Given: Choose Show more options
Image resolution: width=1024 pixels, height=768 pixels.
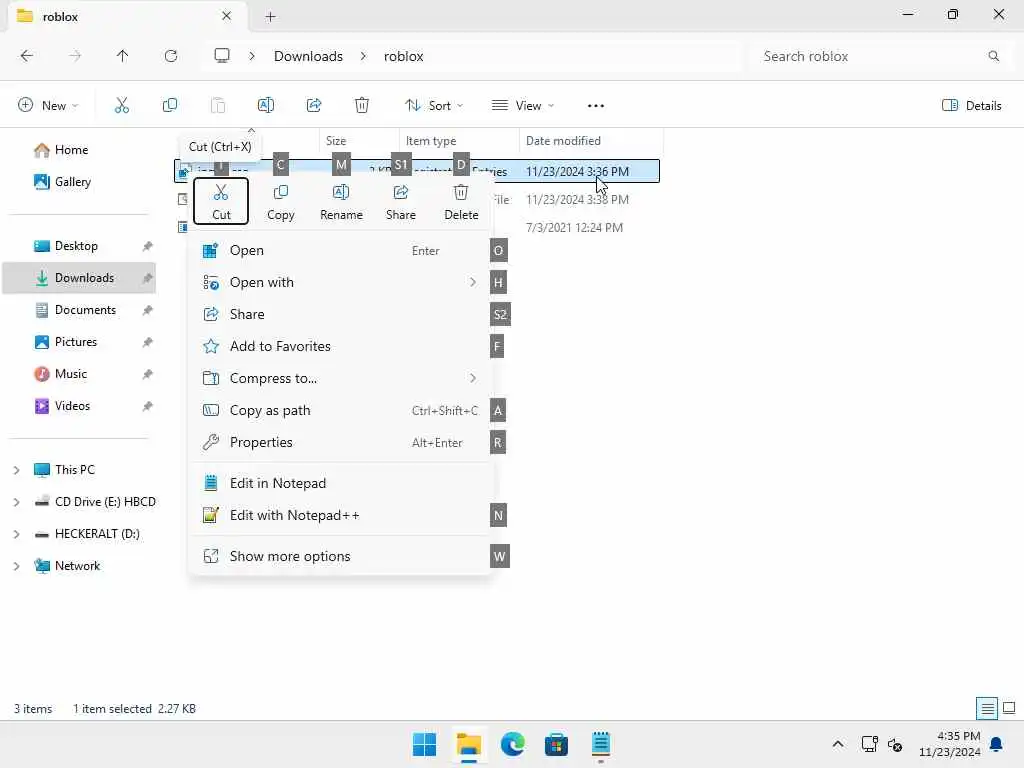Looking at the screenshot, I should [340, 556].
